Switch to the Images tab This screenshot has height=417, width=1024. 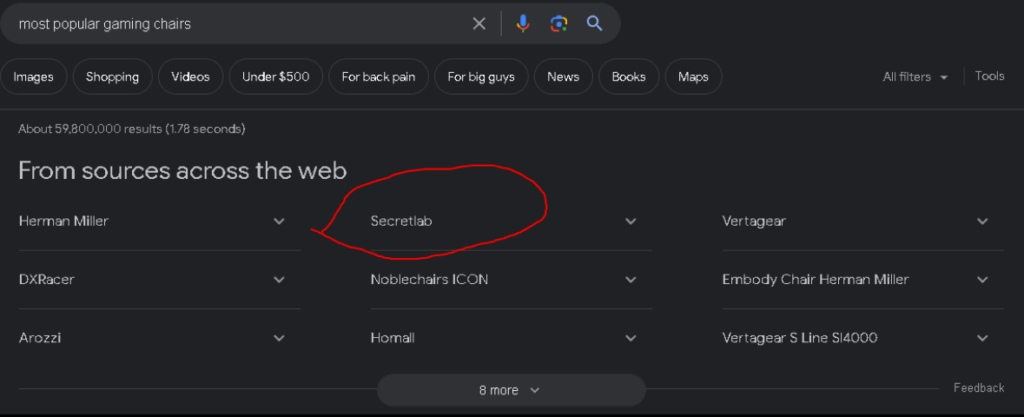[33, 77]
